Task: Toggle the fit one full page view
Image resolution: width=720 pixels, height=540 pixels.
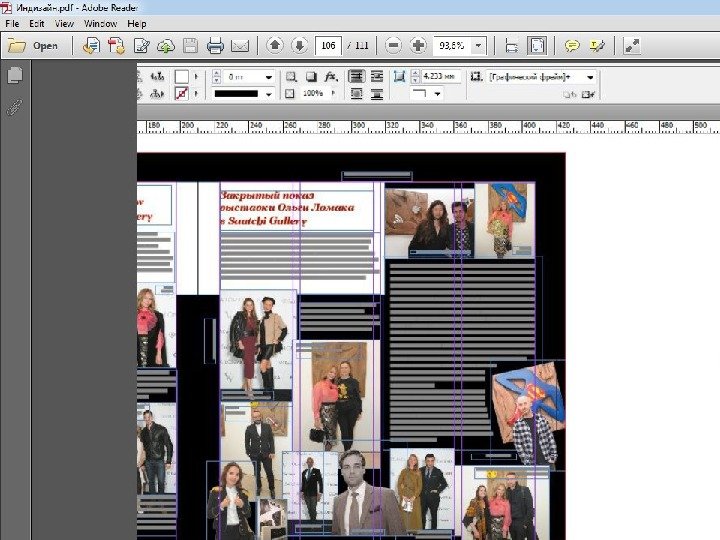Action: pos(537,45)
